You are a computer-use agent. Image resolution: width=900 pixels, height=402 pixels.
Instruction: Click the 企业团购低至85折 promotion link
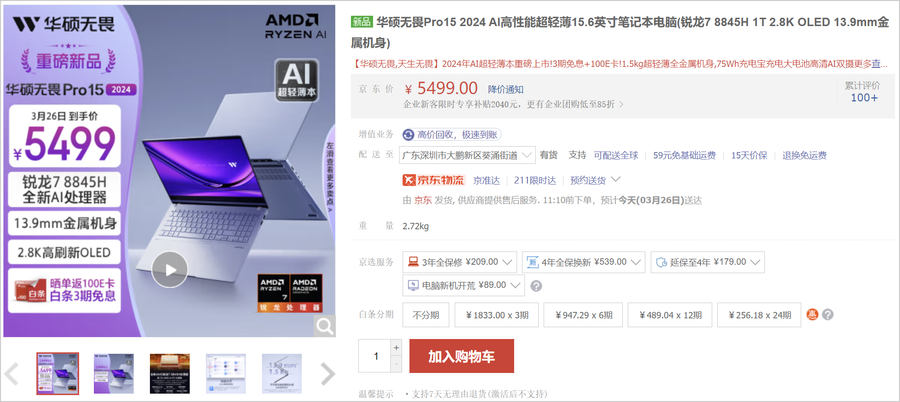(575, 105)
